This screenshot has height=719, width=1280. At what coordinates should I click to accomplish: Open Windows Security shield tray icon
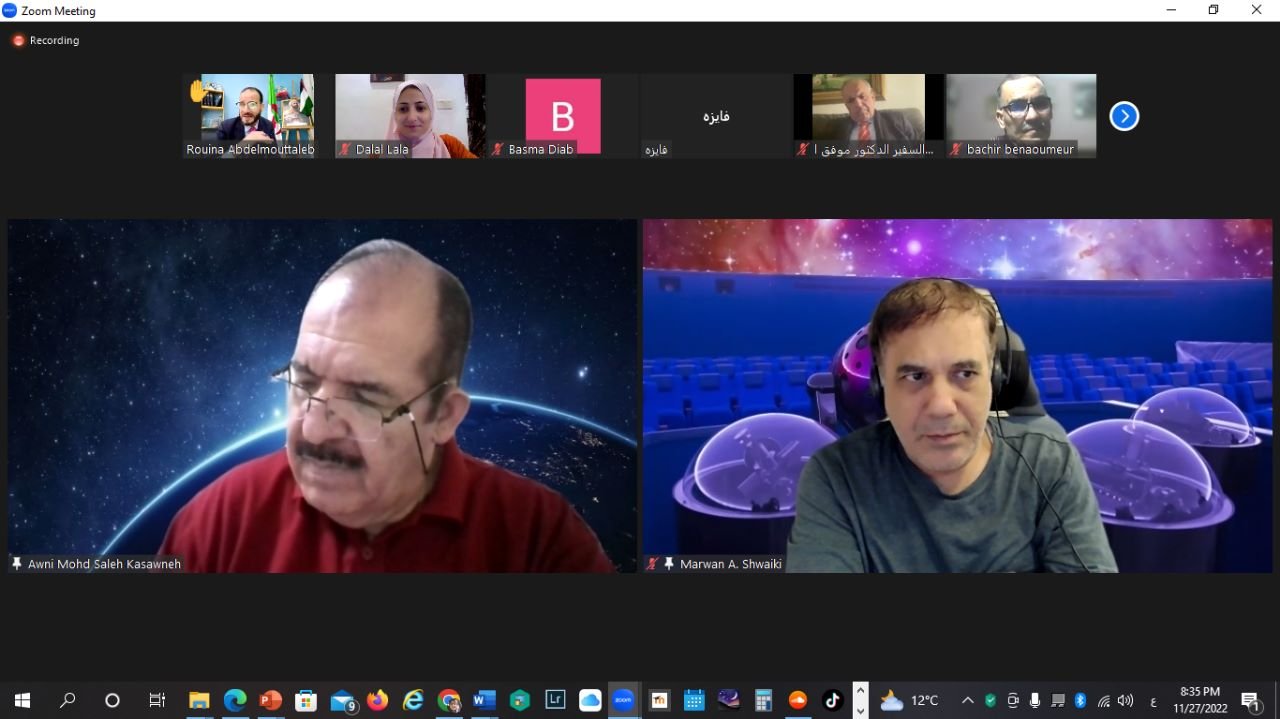pos(990,700)
